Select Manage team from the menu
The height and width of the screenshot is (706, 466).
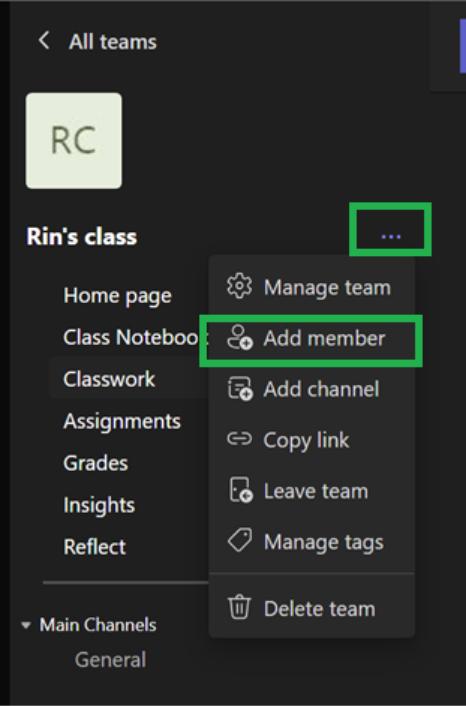[312, 287]
